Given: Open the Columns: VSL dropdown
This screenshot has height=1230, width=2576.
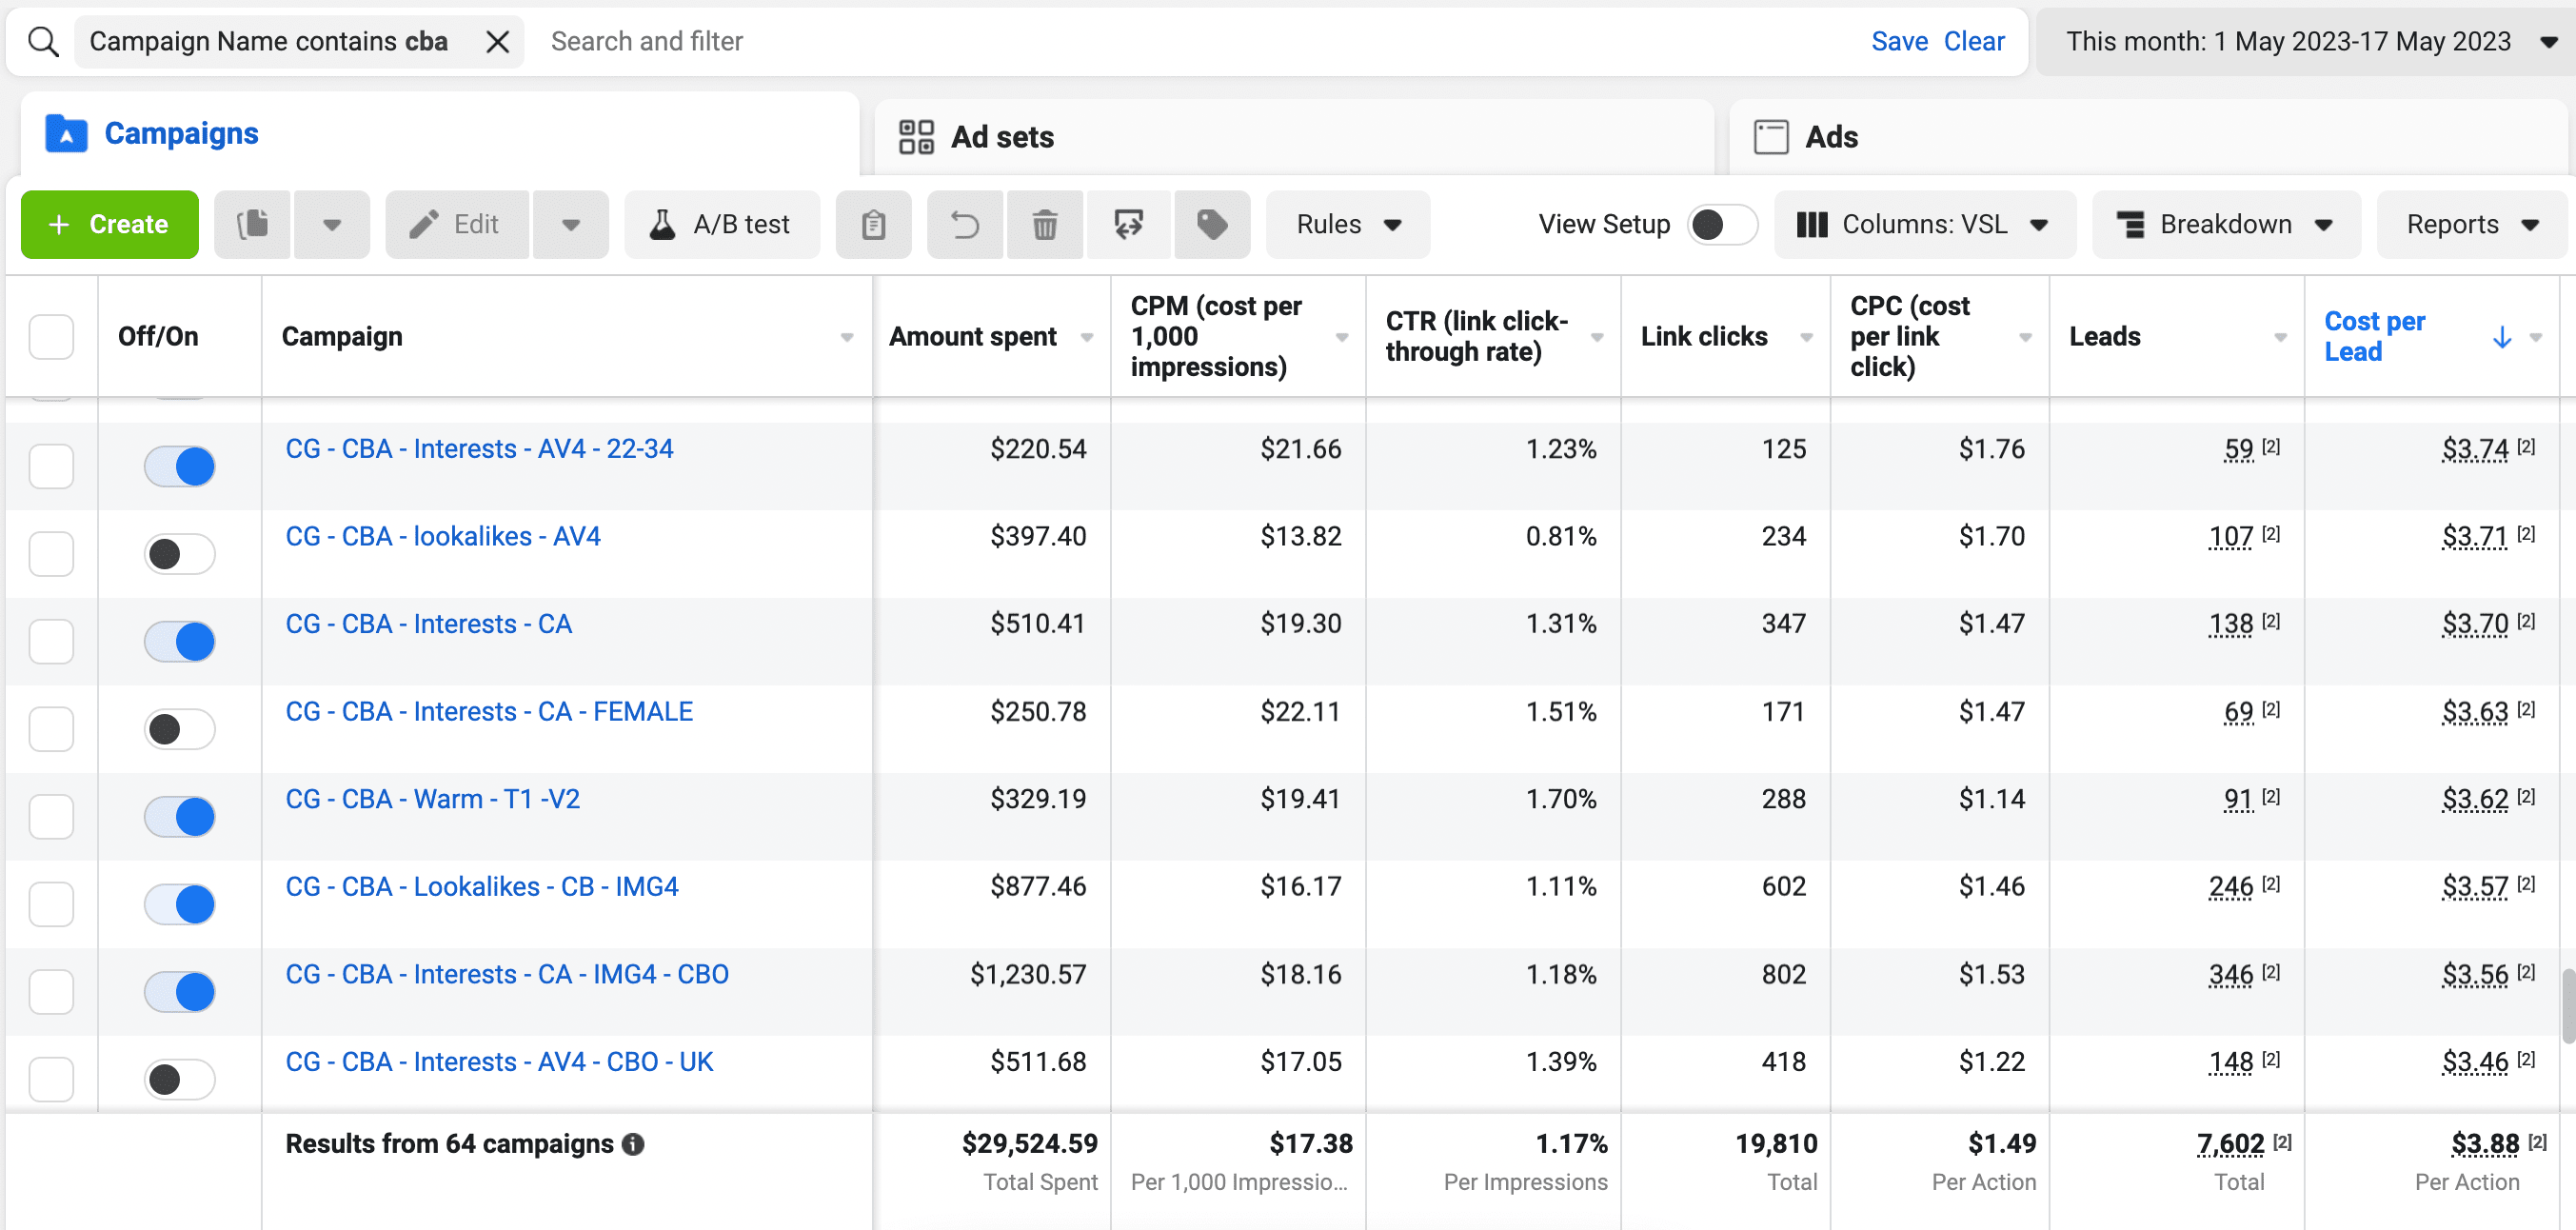Looking at the screenshot, I should (x=1923, y=224).
